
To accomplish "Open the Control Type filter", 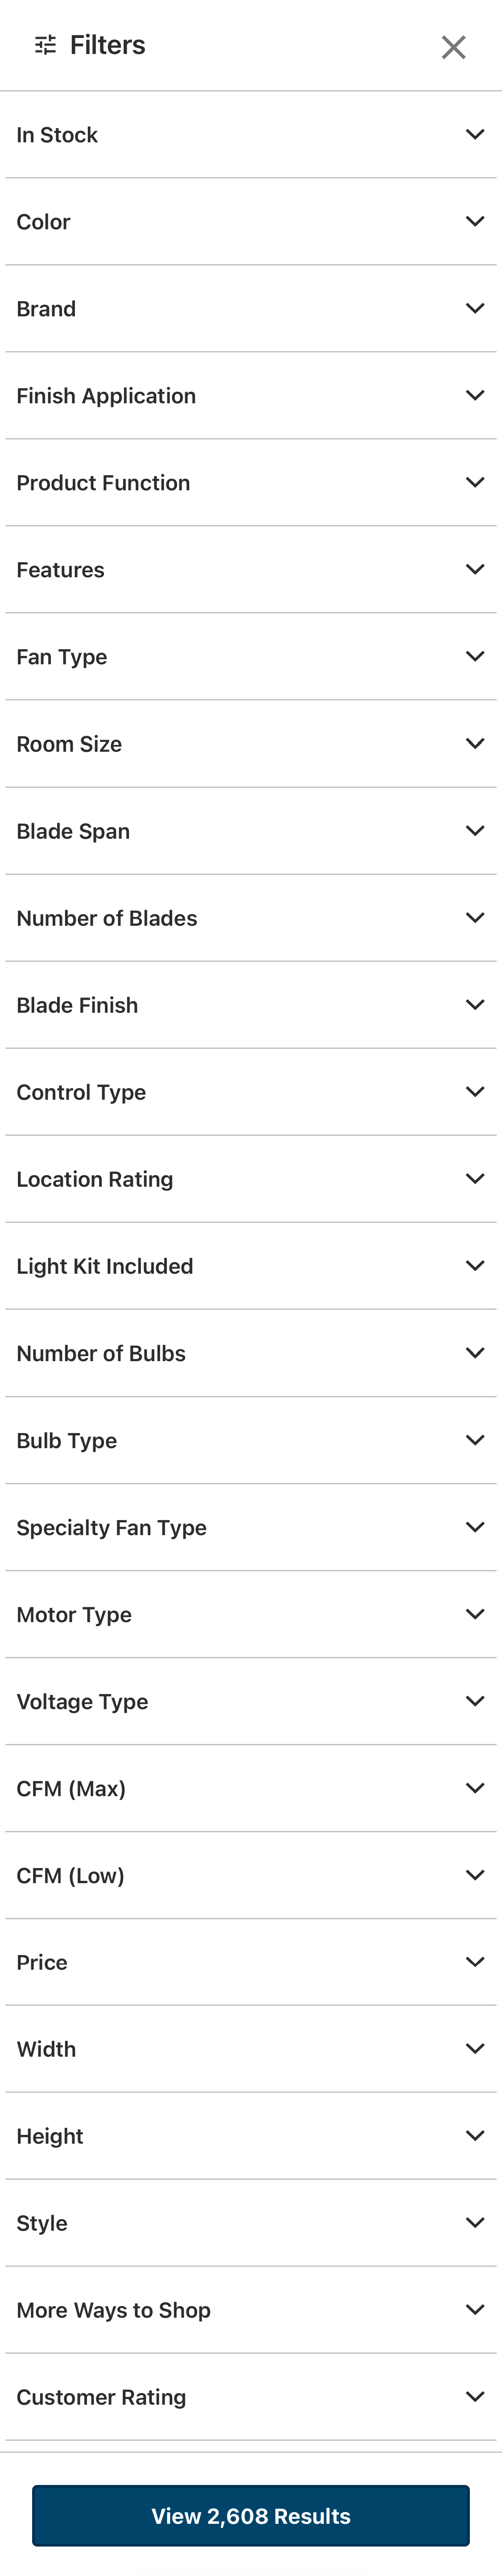I will click(250, 1092).
